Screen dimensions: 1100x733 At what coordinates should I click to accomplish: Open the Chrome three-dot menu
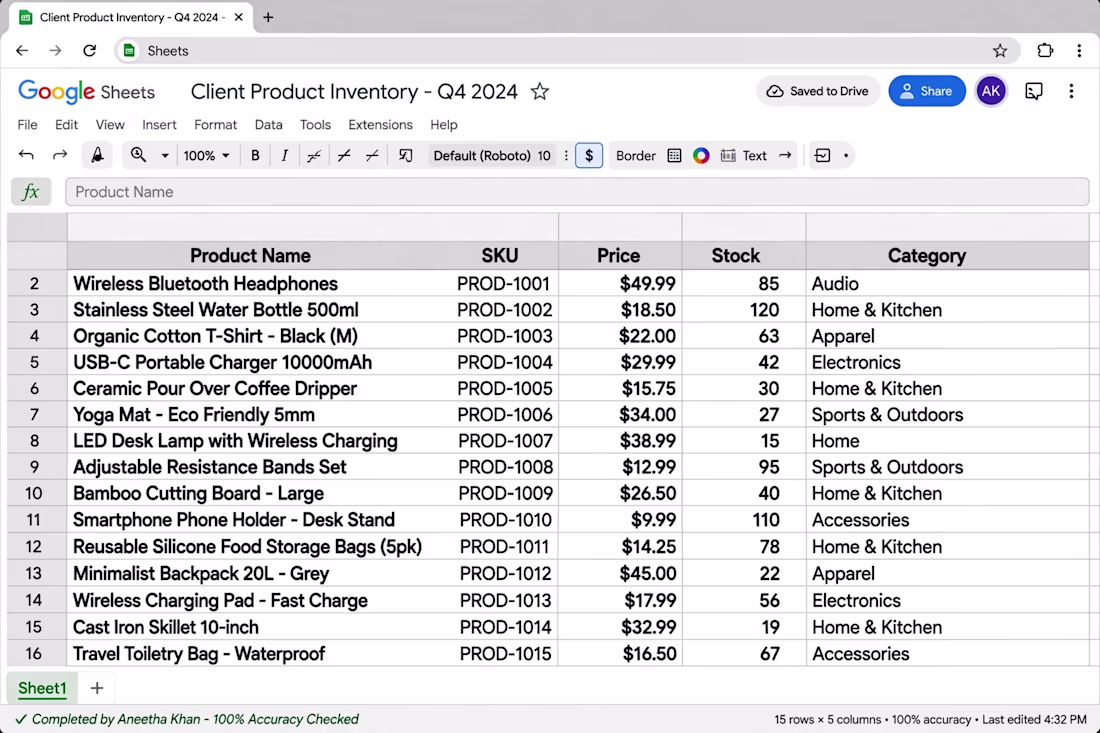click(1079, 51)
